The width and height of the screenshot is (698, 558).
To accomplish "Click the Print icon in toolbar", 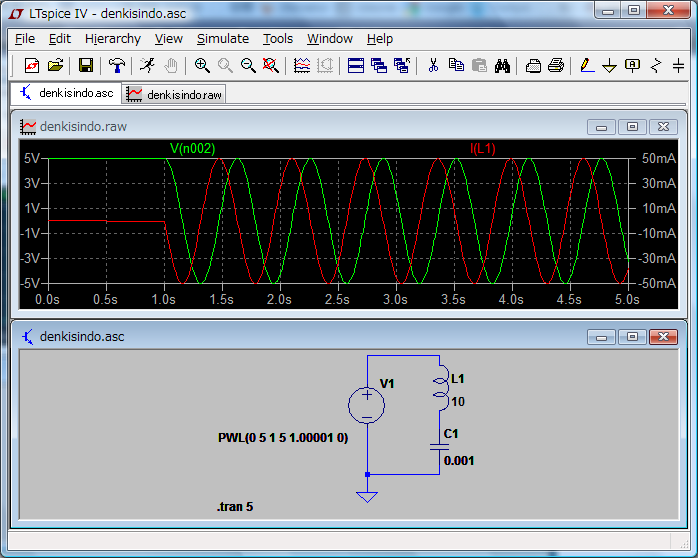I will point(556,66).
